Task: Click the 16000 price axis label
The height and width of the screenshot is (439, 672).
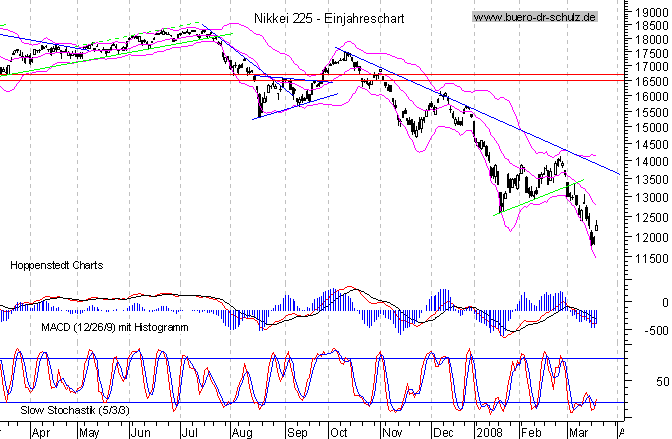Action: click(x=651, y=96)
